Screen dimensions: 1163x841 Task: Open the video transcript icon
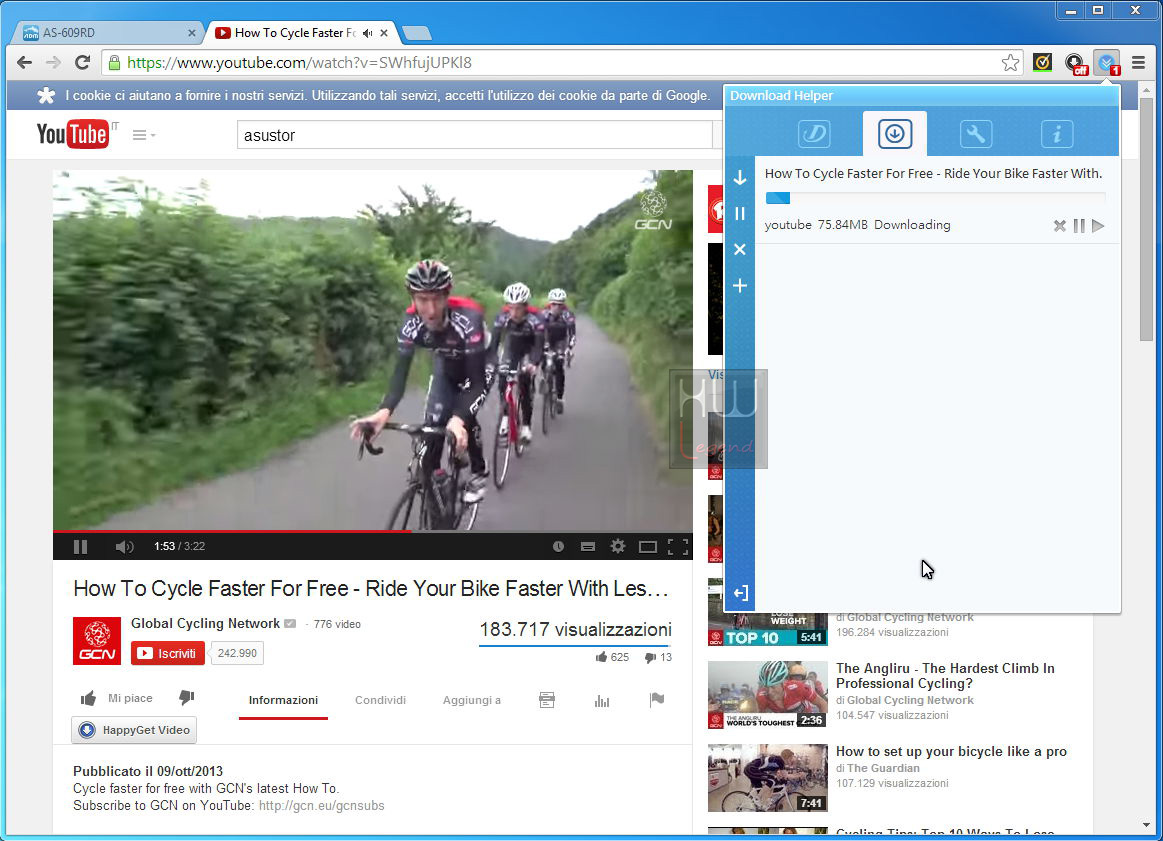[547, 699]
